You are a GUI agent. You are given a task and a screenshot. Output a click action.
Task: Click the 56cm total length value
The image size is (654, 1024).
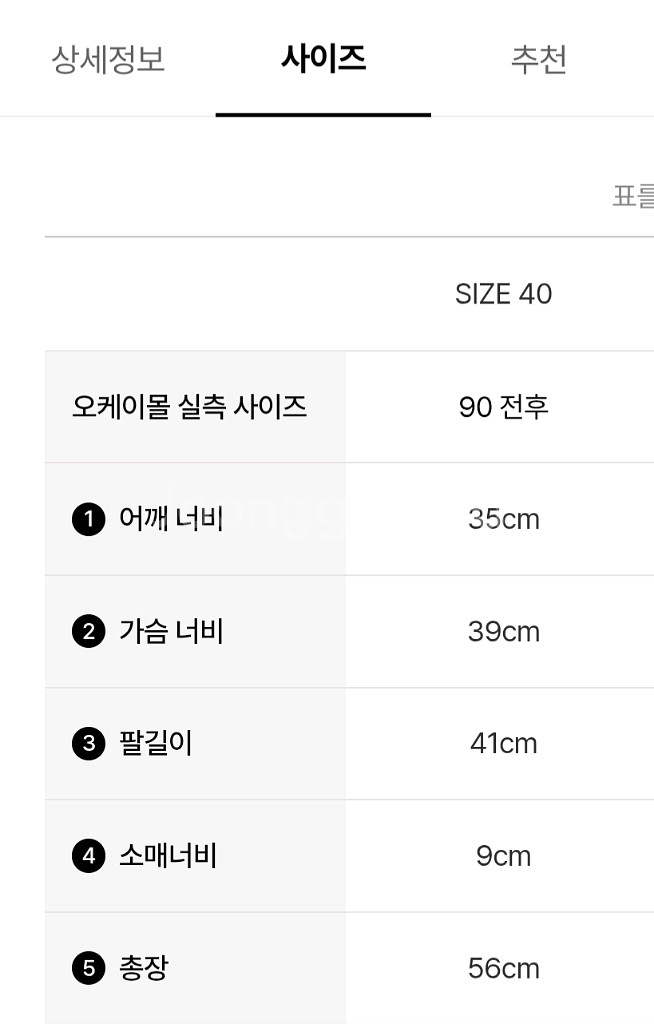[x=502, y=968]
